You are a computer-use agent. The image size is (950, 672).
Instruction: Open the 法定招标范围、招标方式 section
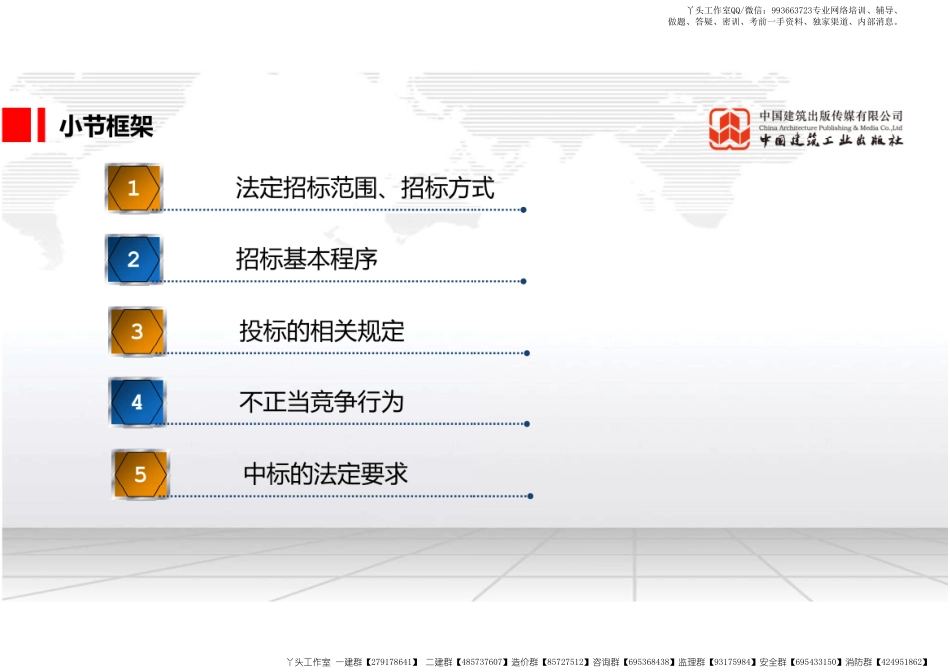[365, 188]
